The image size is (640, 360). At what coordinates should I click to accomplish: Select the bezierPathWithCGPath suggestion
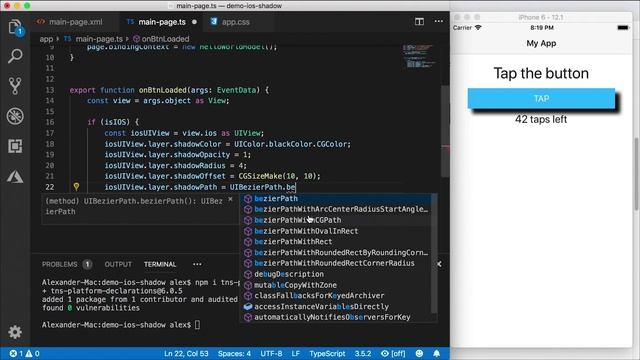point(336,220)
